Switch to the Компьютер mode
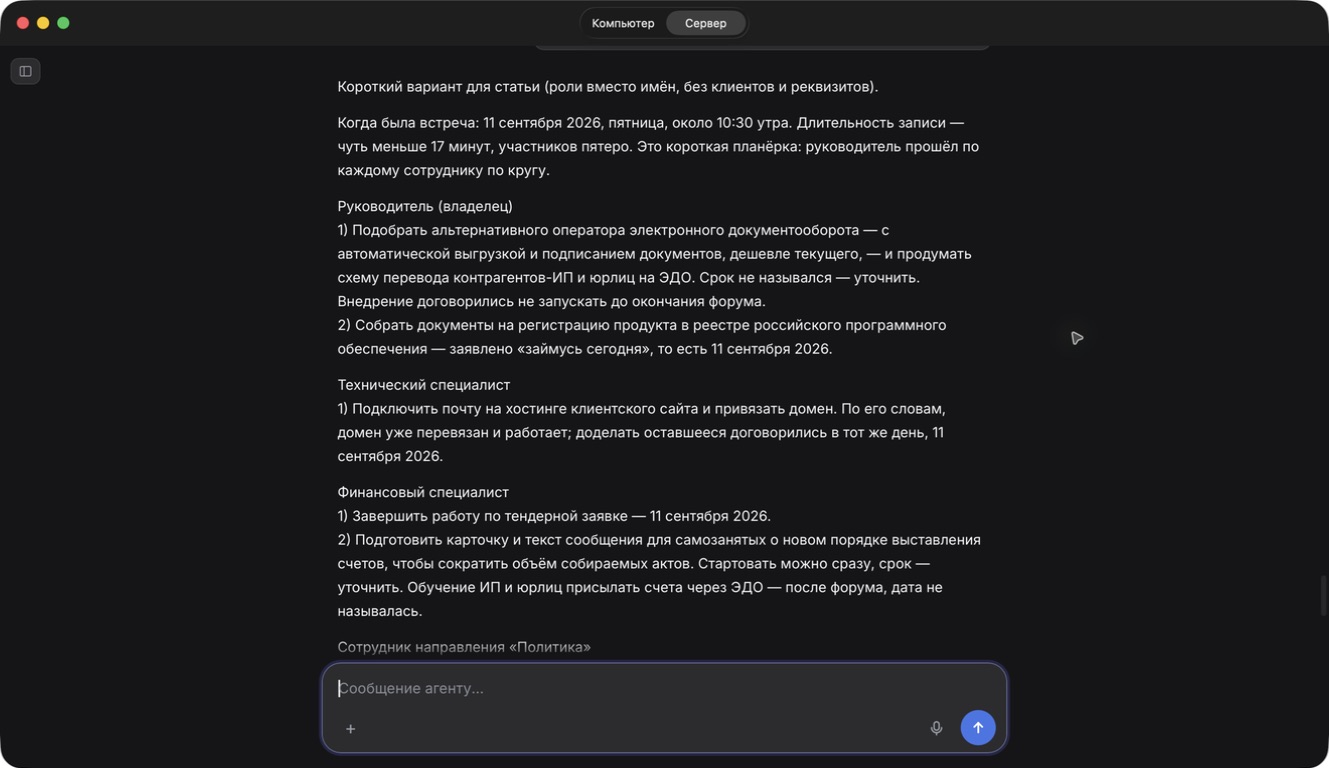The image size is (1329, 768). [623, 23]
